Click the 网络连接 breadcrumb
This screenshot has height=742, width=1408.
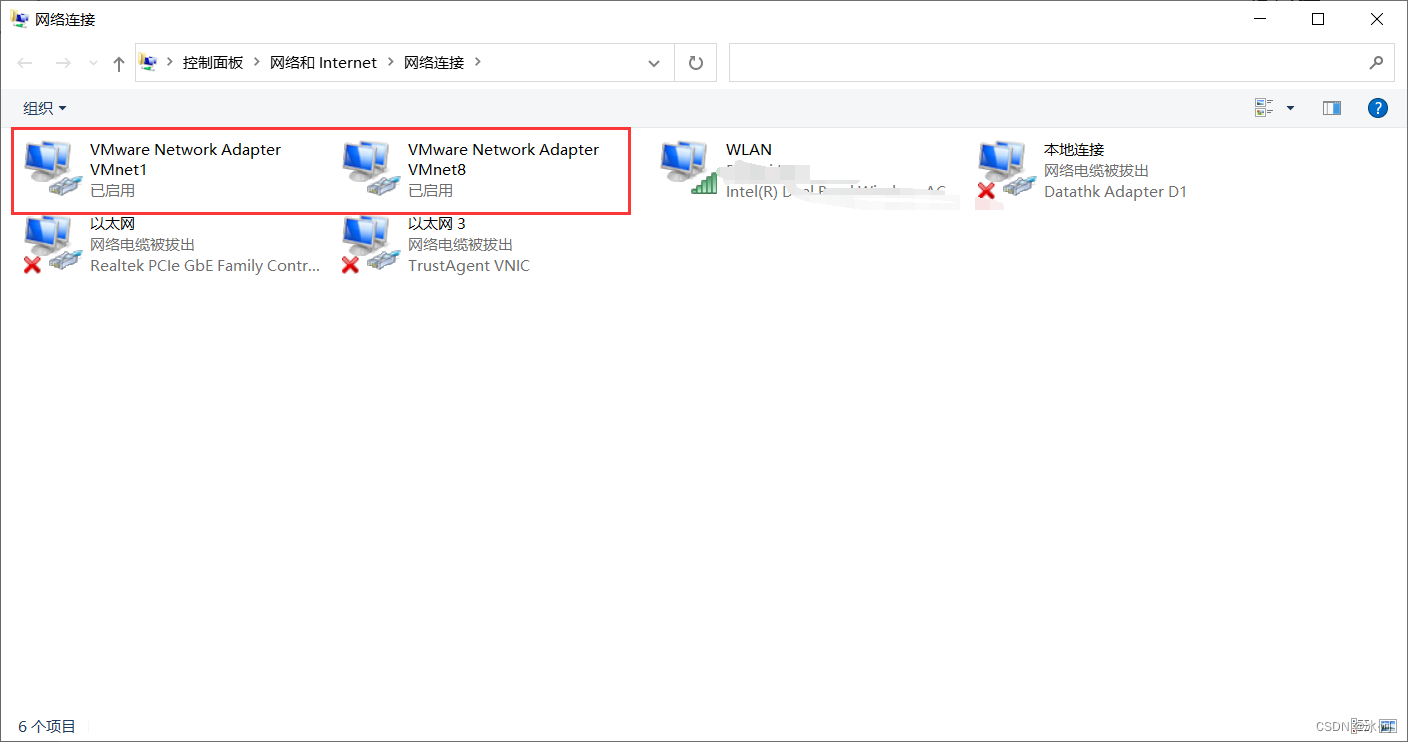coord(434,62)
